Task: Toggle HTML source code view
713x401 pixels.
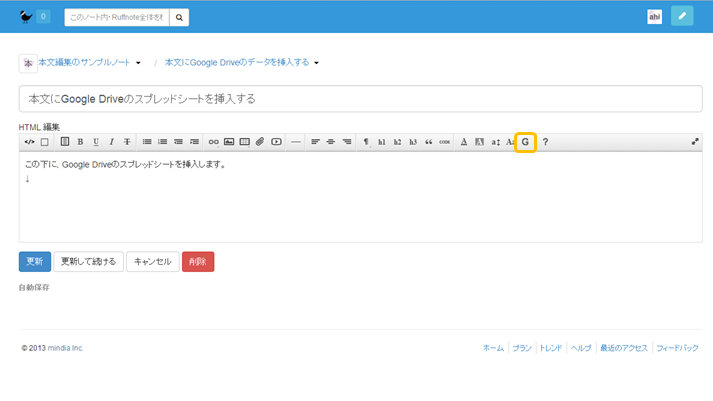Action: (x=29, y=142)
